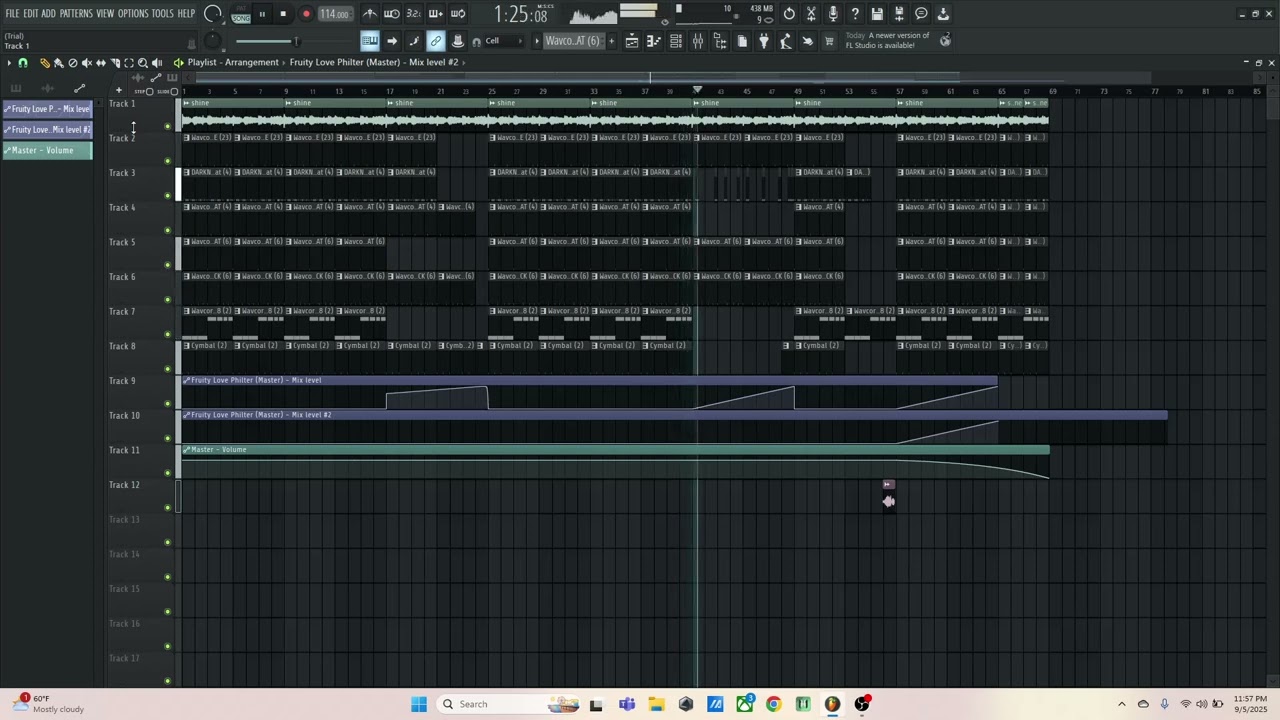Click the stamp tool icon in toolbar
This screenshot has height=720, width=1280.
click(x=458, y=41)
